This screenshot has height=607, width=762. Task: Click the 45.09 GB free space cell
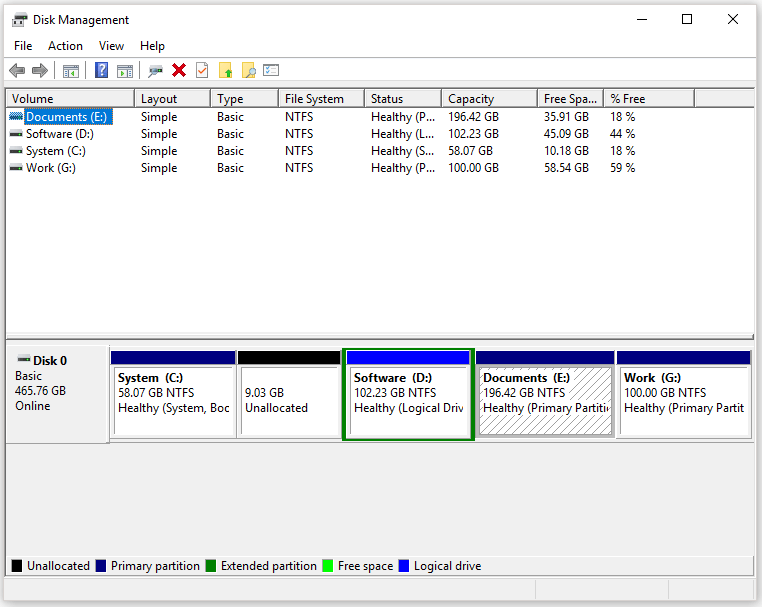click(x=566, y=134)
